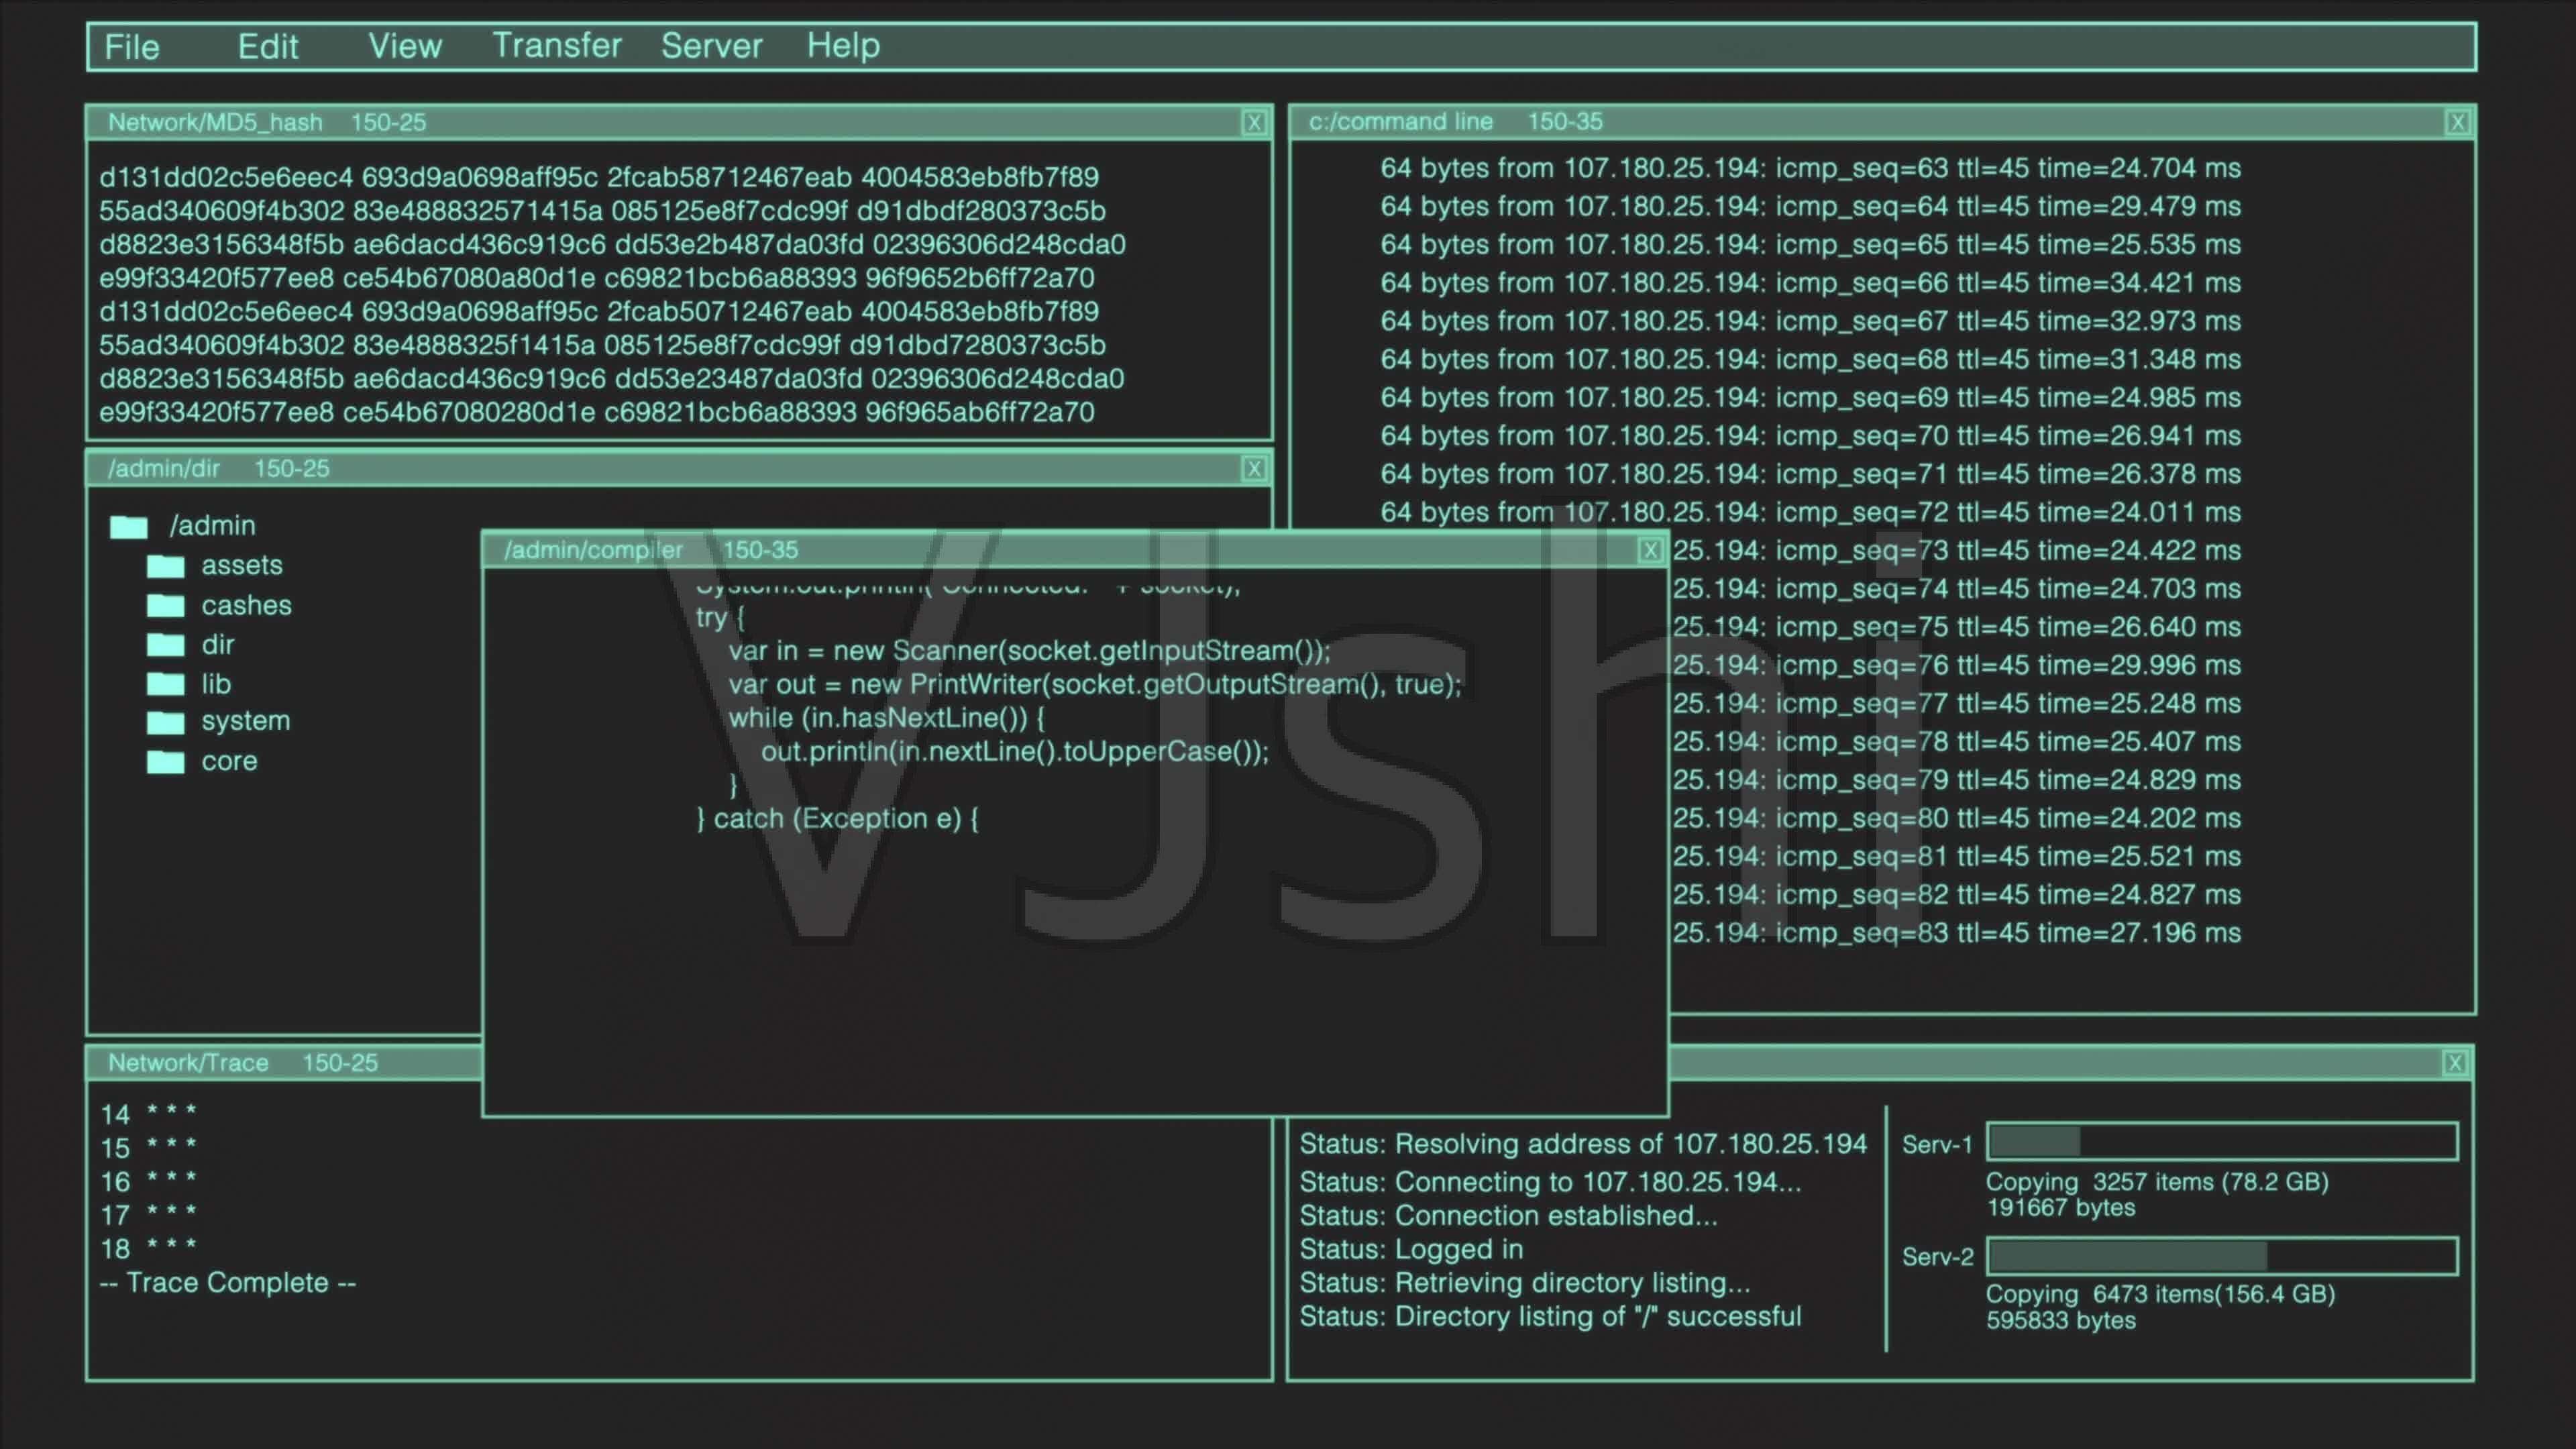2576x1449 pixels.
Task: Click the 'out.println' code line
Action: click(1015, 752)
